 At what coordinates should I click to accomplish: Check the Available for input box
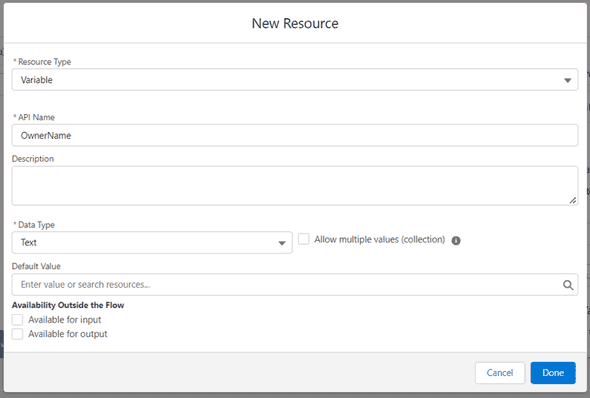pyautogui.click(x=17, y=320)
